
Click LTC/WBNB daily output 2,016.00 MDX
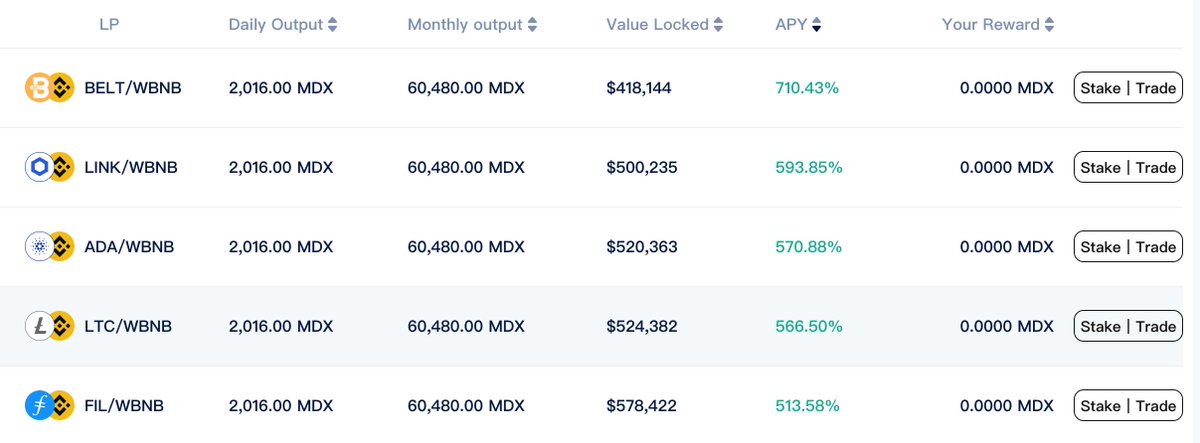coord(281,326)
